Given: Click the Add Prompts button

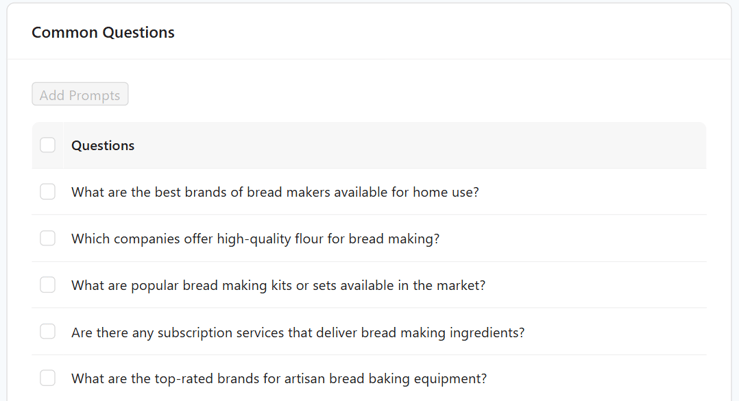Looking at the screenshot, I should (x=80, y=95).
